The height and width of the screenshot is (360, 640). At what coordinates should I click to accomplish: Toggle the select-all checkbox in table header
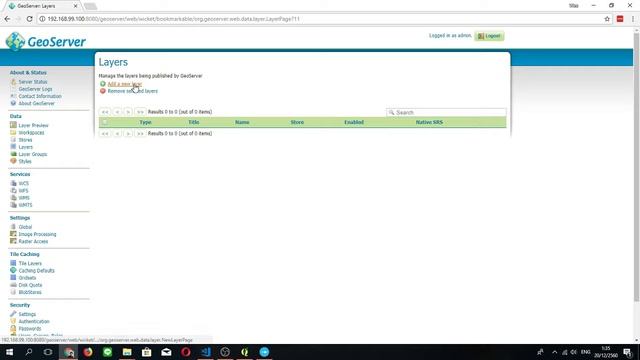point(105,122)
